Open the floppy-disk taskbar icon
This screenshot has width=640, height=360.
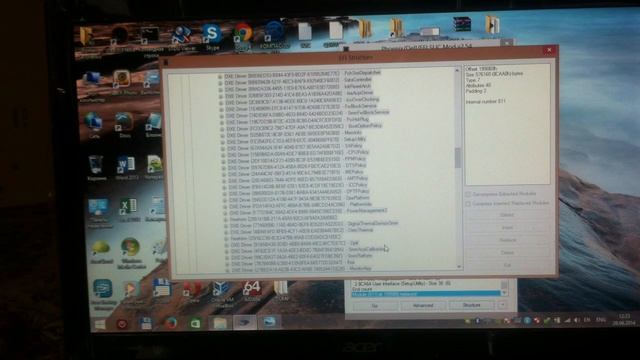146,324
